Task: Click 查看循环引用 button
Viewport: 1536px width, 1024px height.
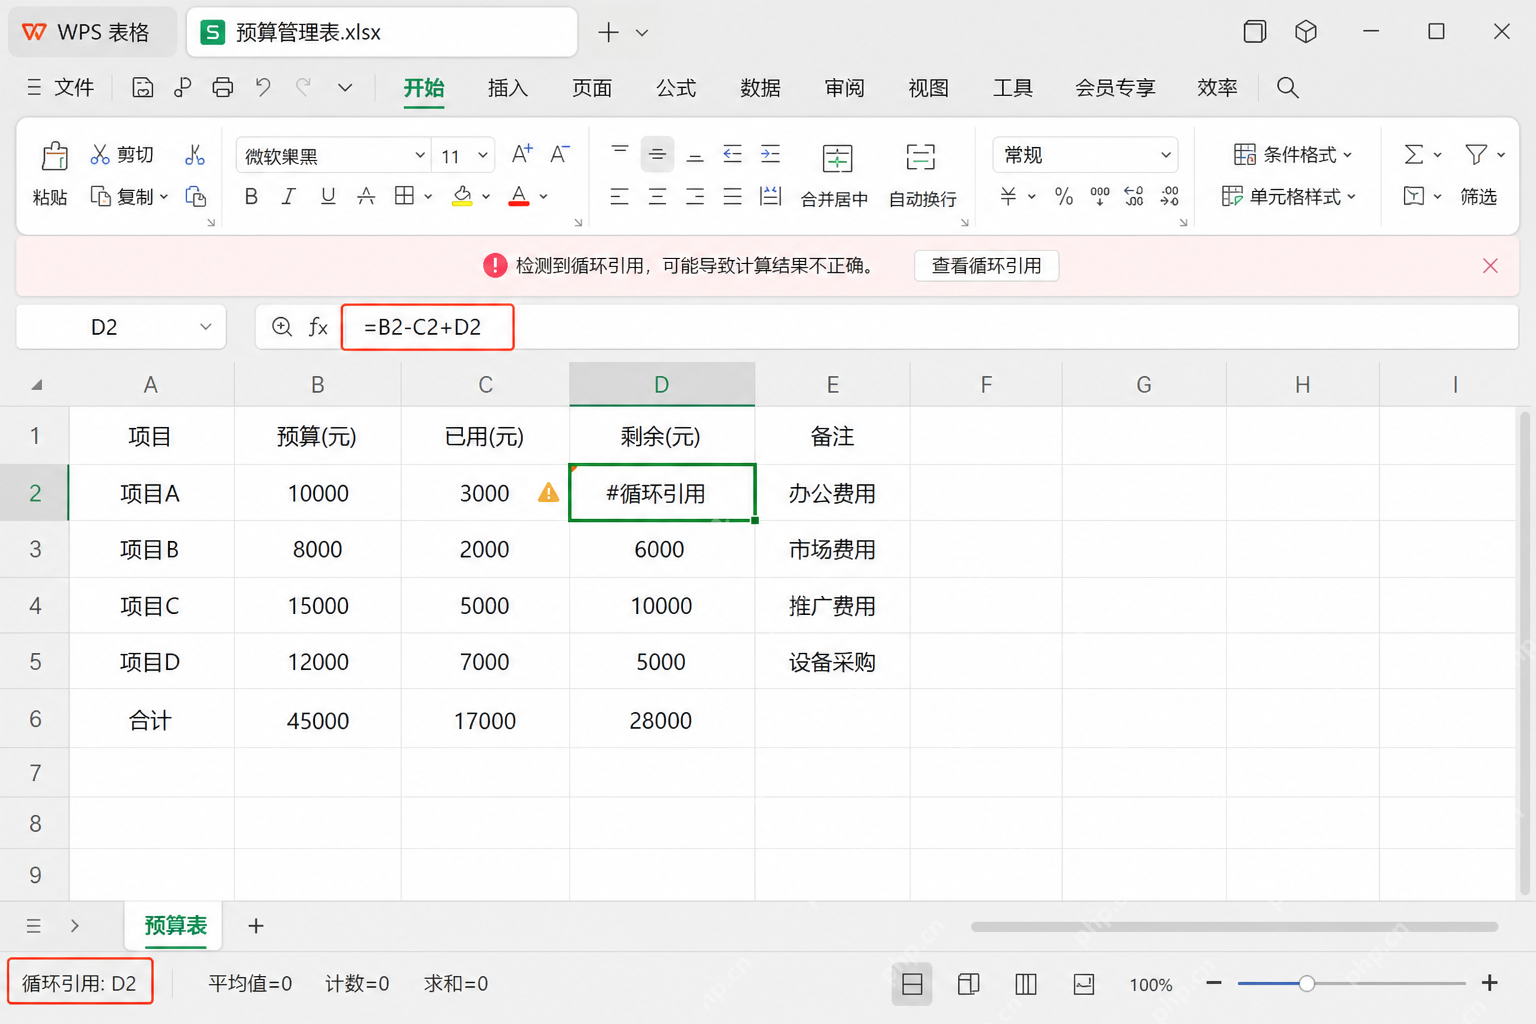Action: 986,266
